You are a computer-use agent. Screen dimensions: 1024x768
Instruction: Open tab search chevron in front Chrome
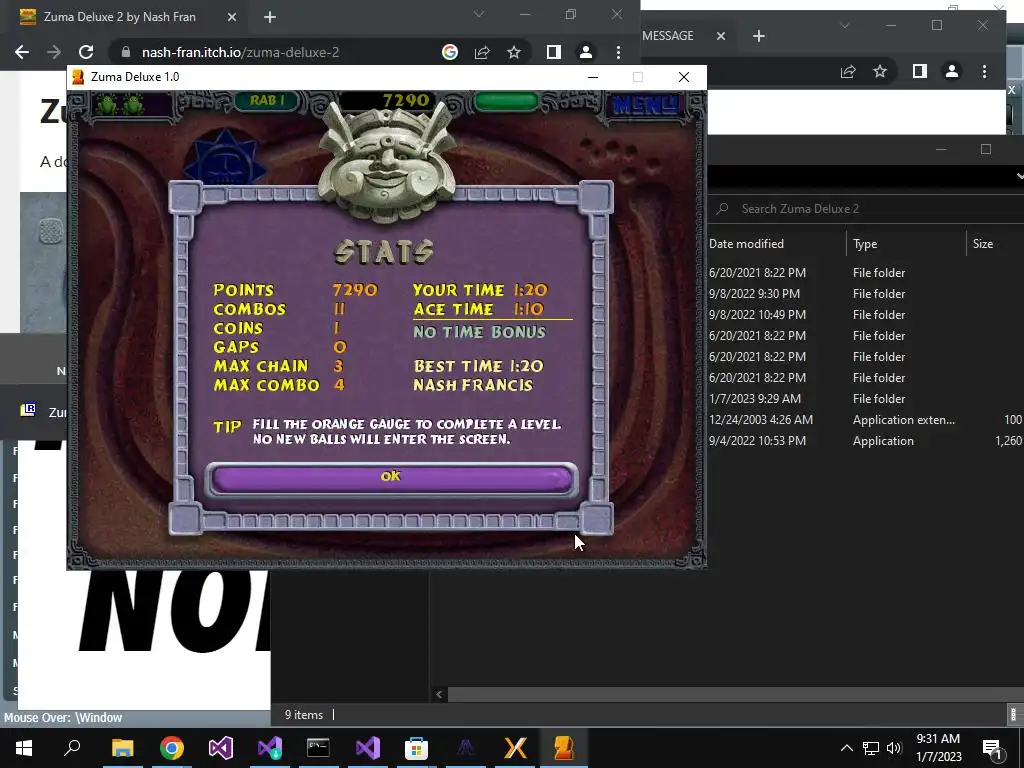(479, 14)
